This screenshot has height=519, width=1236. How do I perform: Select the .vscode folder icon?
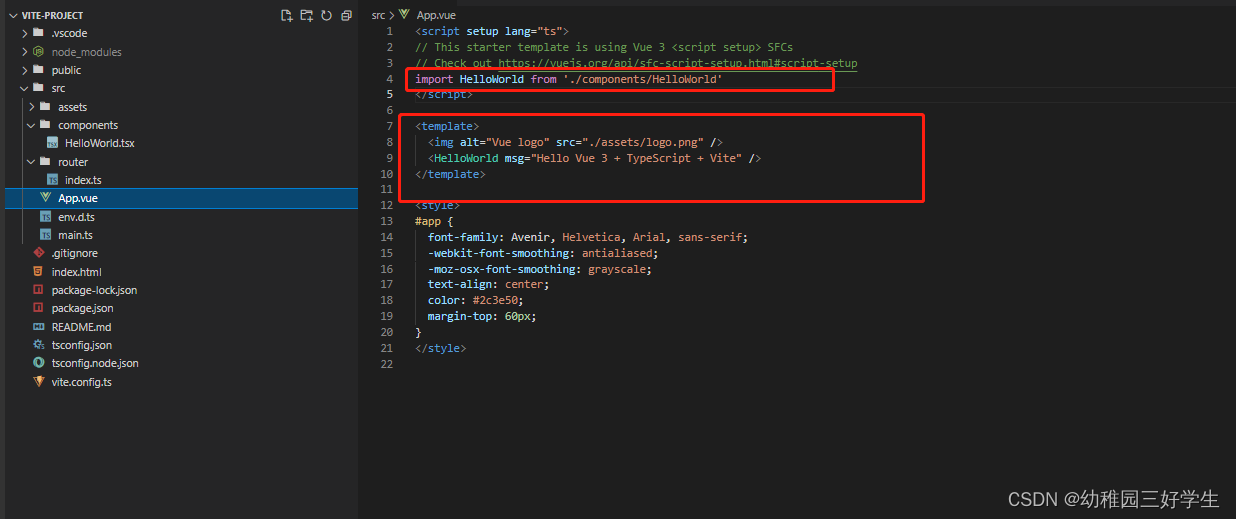click(39, 33)
